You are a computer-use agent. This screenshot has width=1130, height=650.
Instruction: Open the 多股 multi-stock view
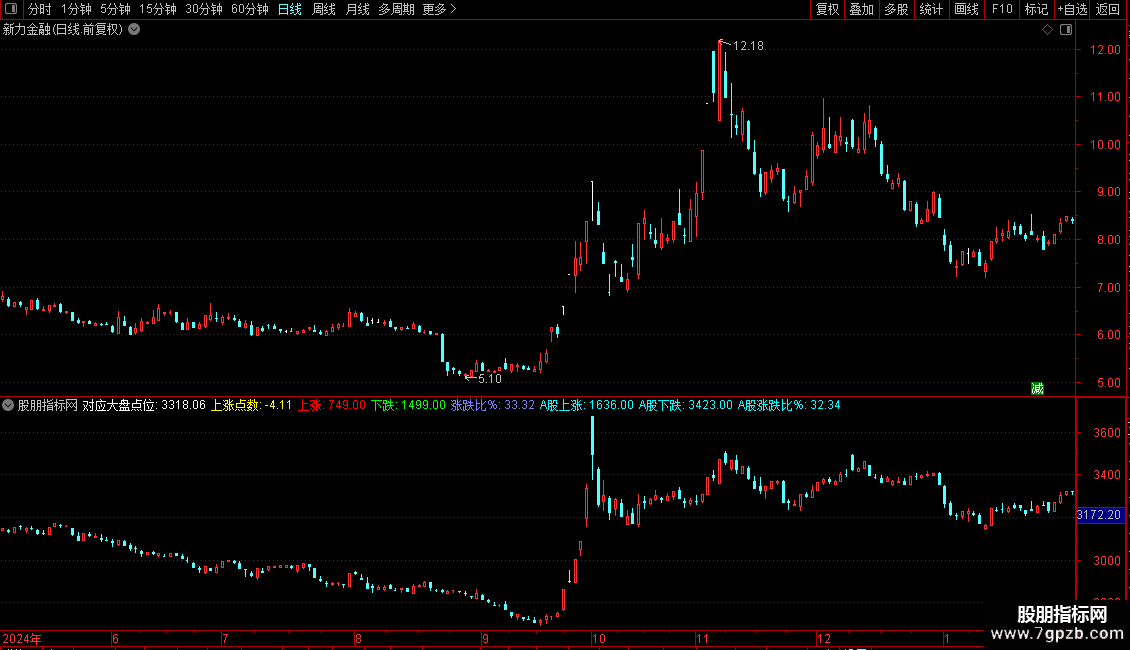(896, 9)
